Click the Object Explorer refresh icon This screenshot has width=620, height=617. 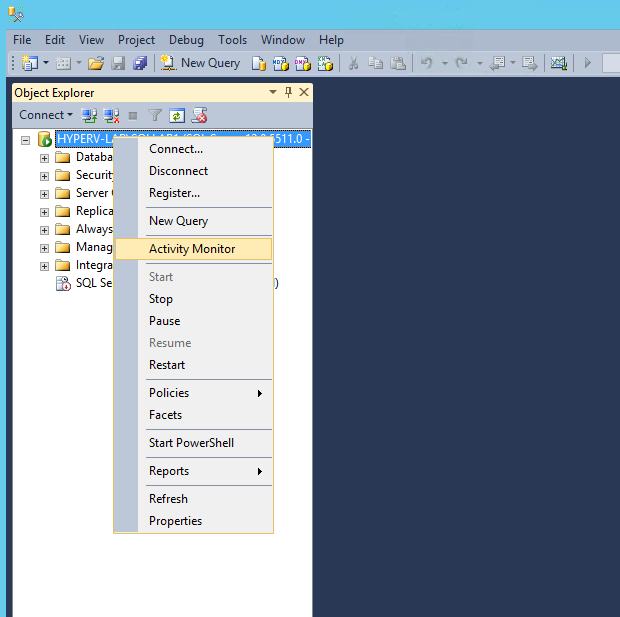pyautogui.click(x=177, y=115)
